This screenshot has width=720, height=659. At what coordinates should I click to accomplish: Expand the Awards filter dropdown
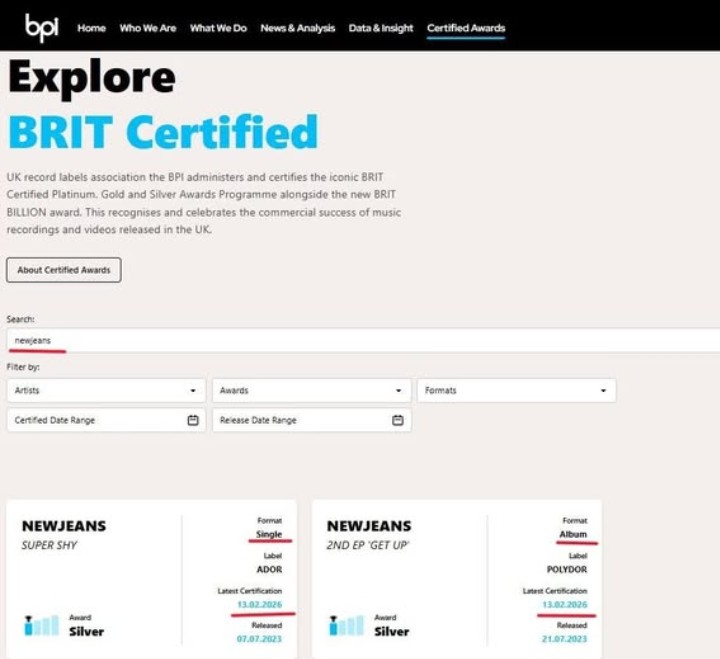(310, 390)
